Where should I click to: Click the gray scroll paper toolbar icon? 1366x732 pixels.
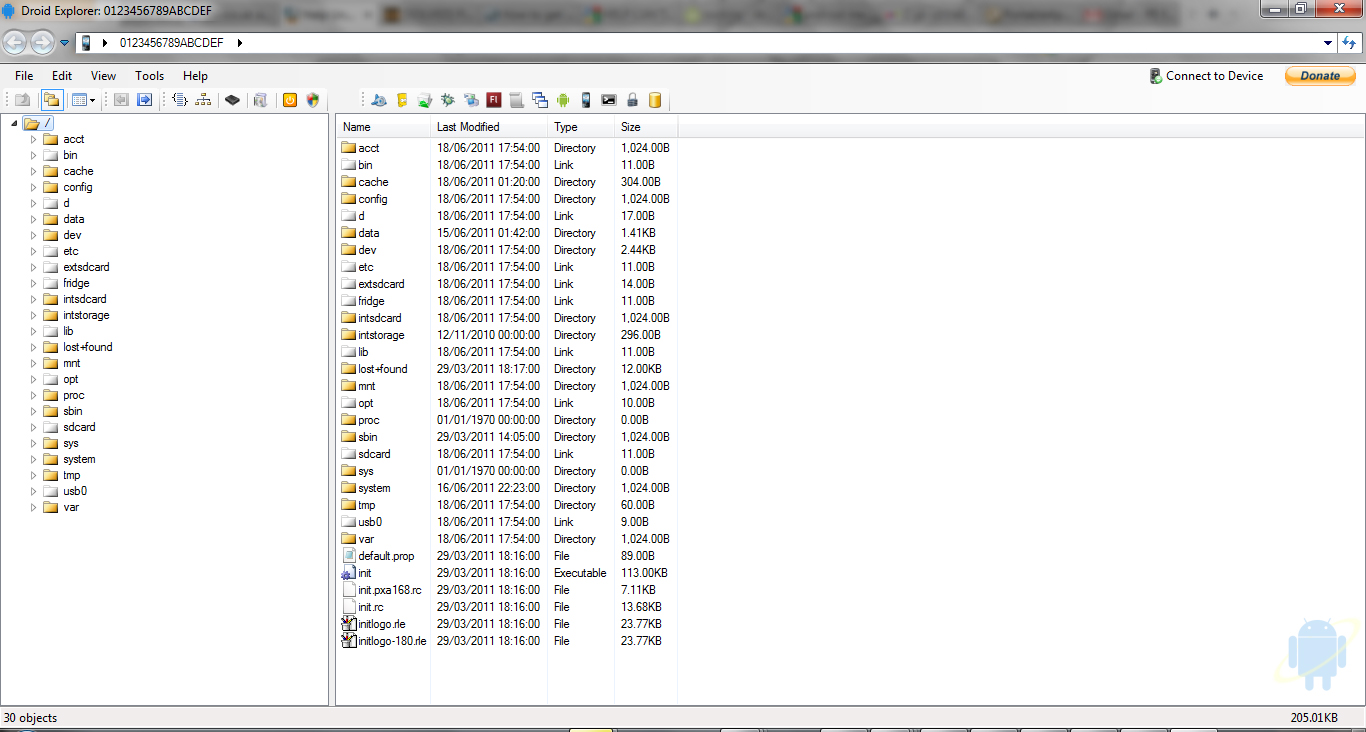click(x=517, y=100)
